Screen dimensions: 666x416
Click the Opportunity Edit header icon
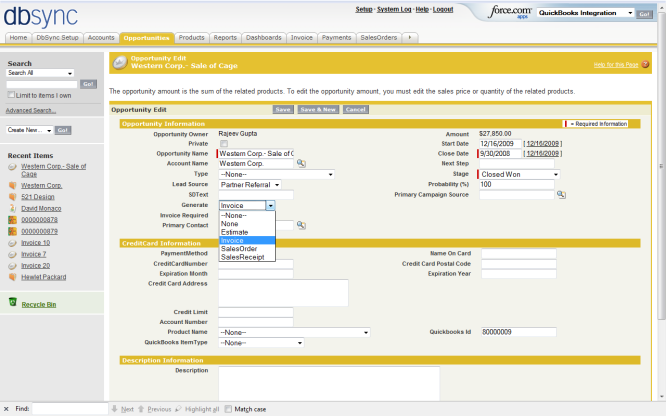[120, 63]
